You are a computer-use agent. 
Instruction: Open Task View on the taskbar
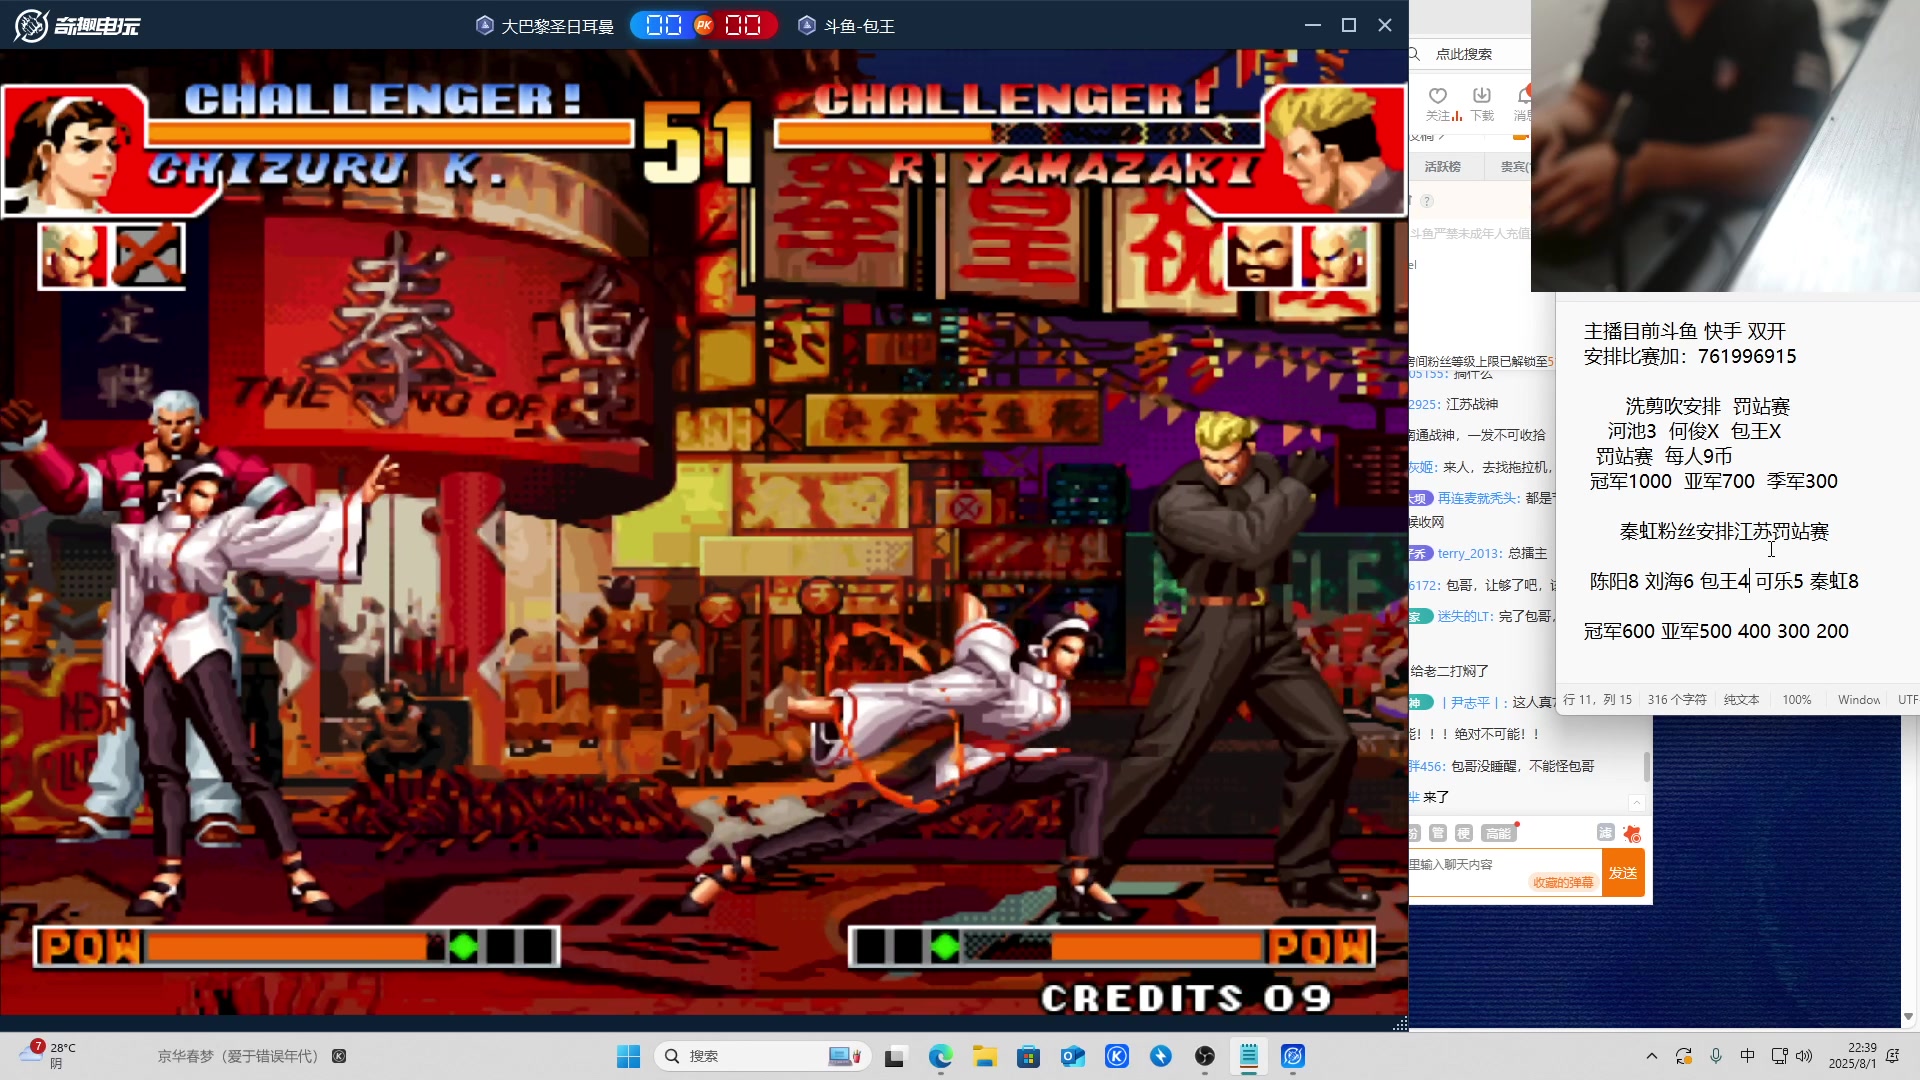(895, 1056)
